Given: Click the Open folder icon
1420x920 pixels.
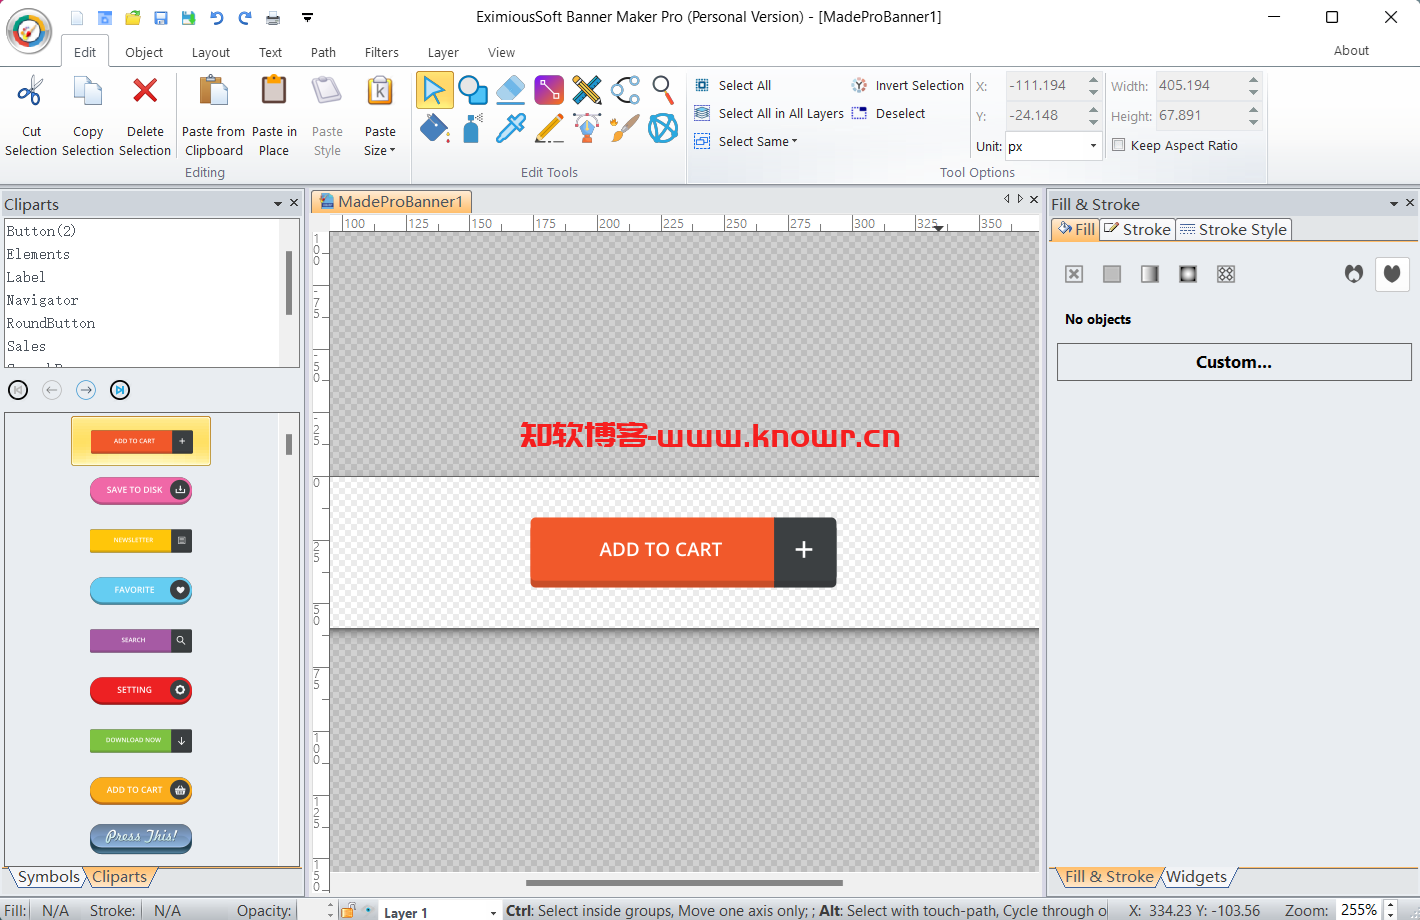Looking at the screenshot, I should click(133, 18).
